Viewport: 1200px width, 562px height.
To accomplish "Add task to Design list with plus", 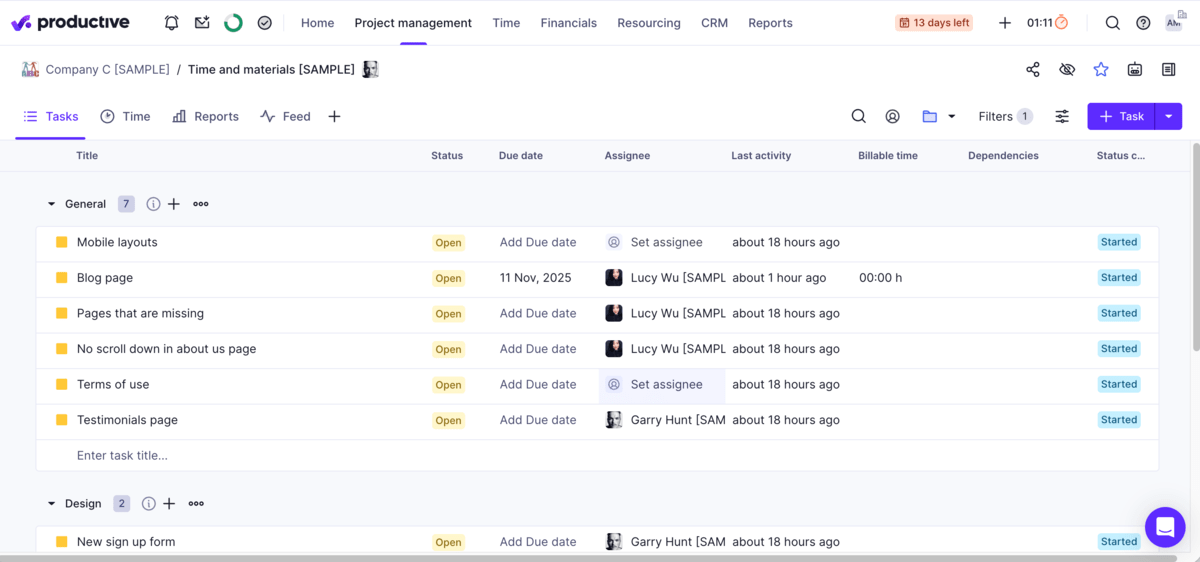I will tap(169, 504).
